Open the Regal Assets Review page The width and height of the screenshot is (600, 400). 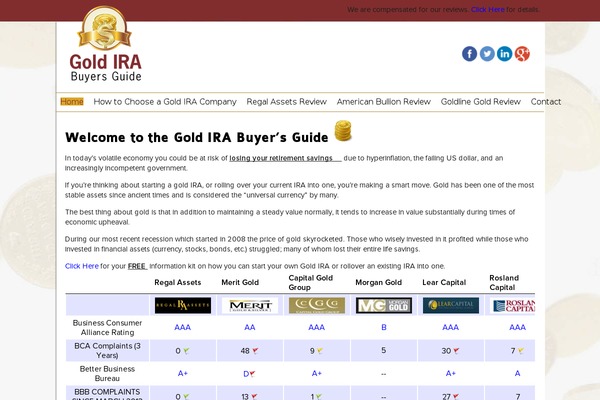287,102
